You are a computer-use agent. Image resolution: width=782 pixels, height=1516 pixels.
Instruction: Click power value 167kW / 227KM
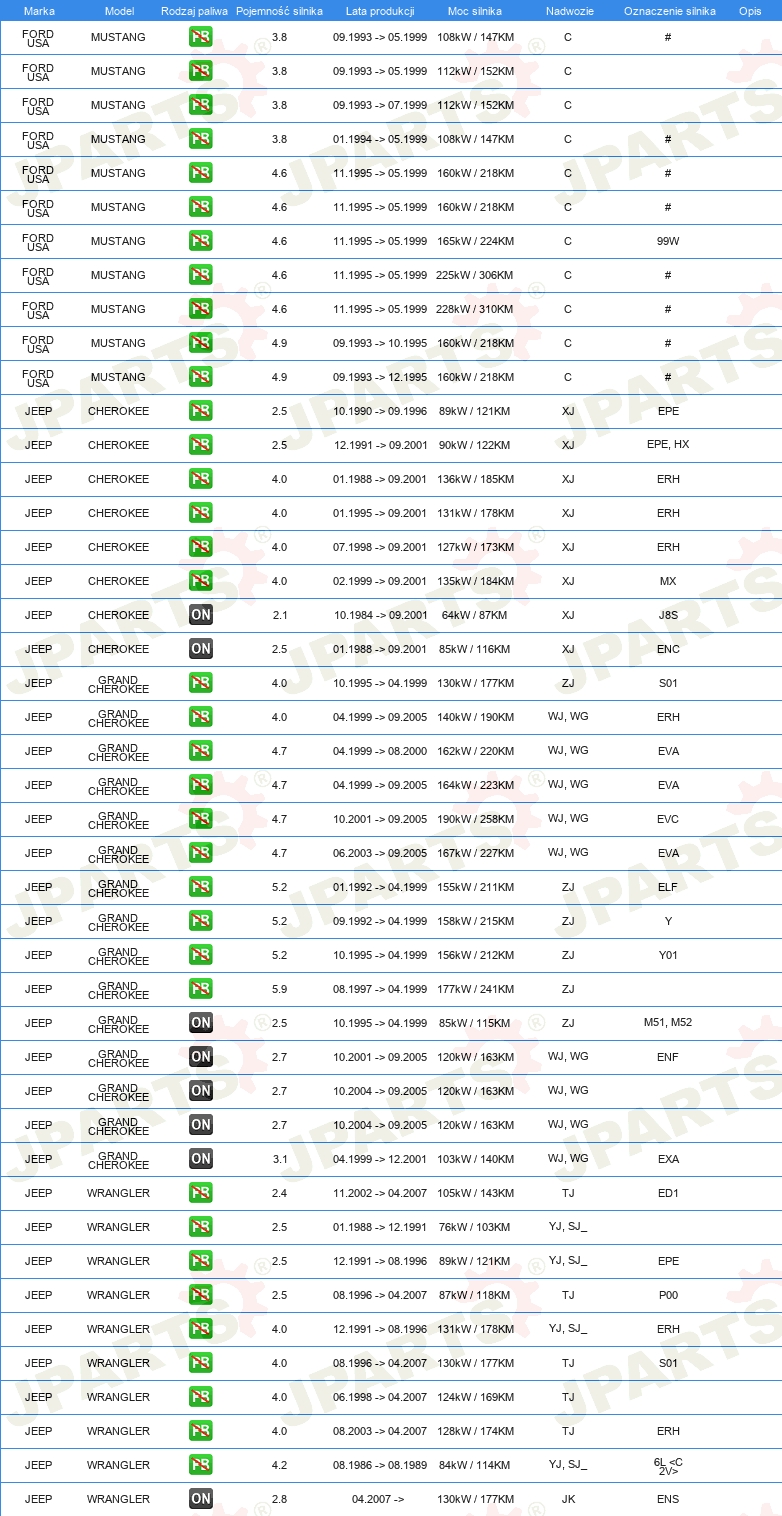pyautogui.click(x=475, y=853)
